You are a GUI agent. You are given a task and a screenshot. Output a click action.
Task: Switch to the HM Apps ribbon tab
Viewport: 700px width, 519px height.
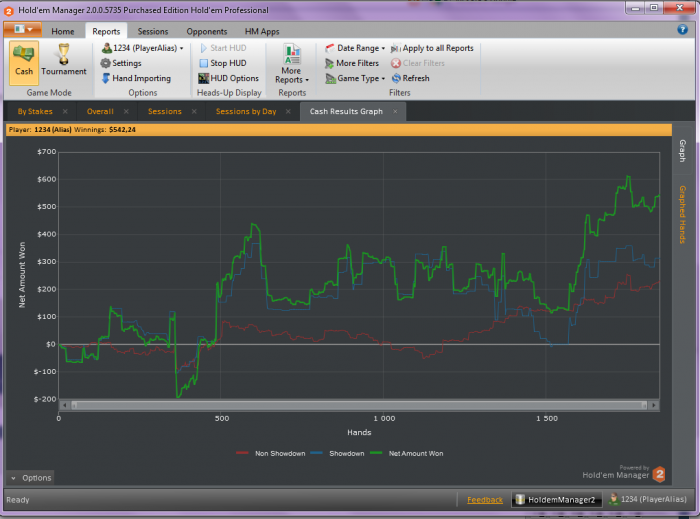click(262, 31)
